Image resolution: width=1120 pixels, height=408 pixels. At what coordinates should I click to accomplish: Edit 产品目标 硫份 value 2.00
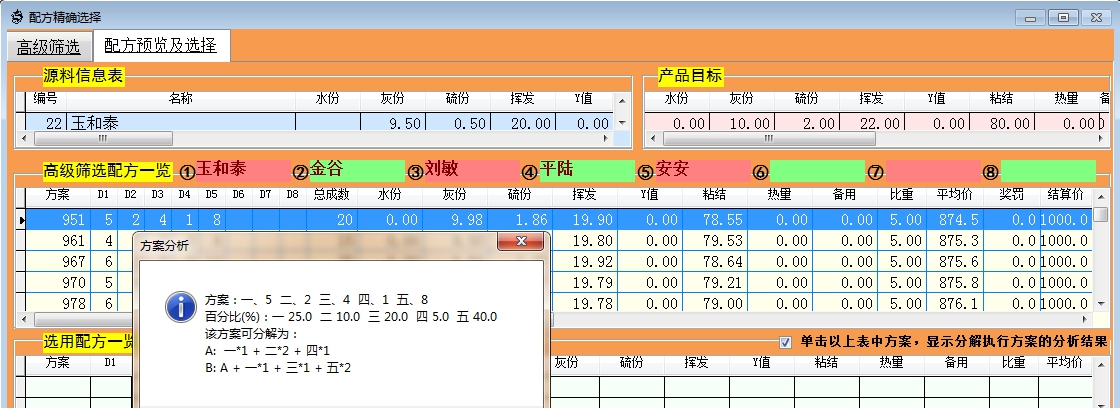point(807,123)
